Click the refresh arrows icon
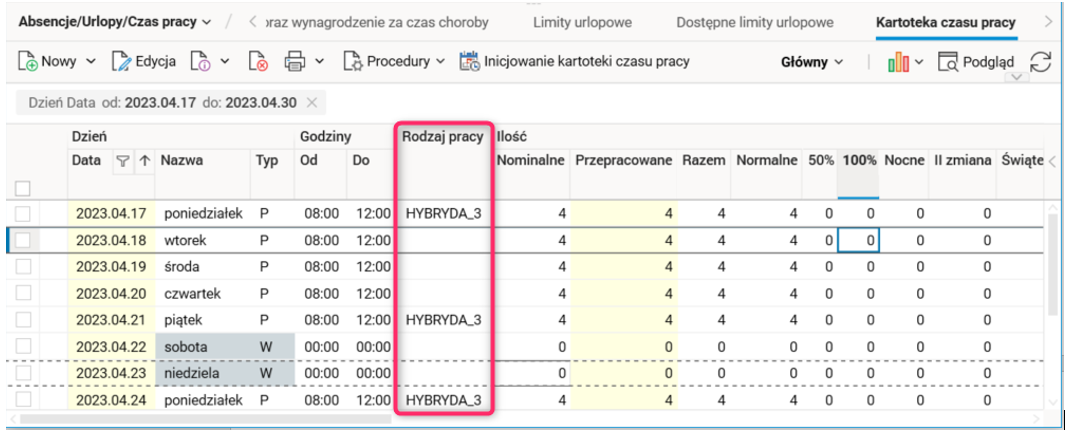 point(1040,62)
